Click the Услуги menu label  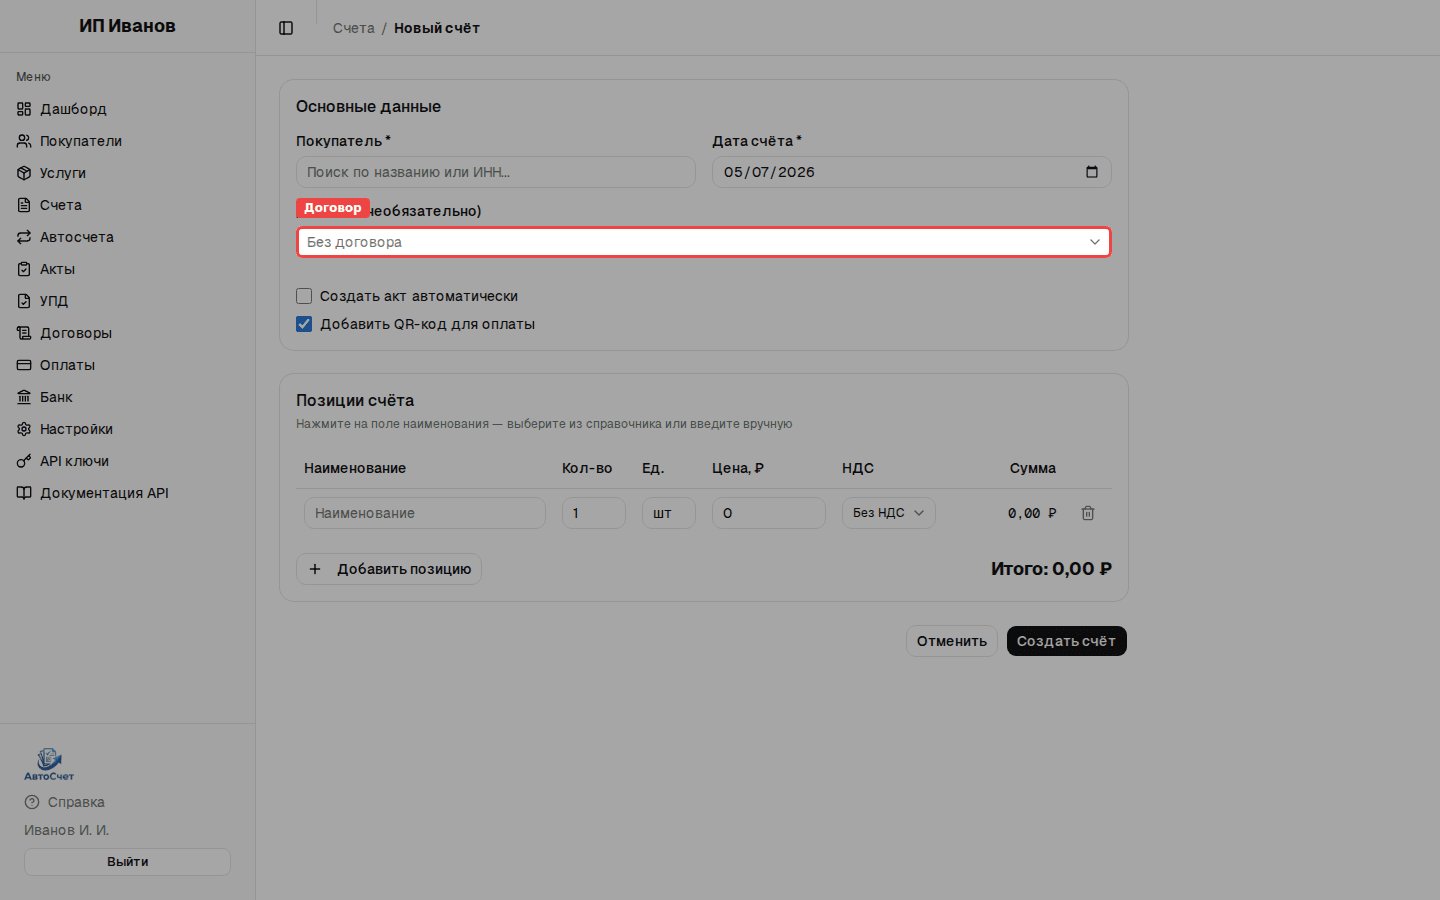pos(63,173)
